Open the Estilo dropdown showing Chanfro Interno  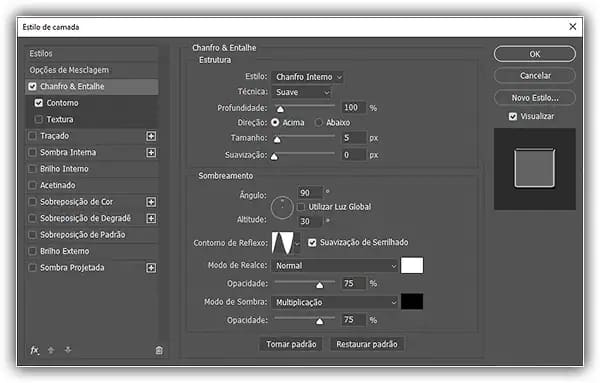pos(307,77)
